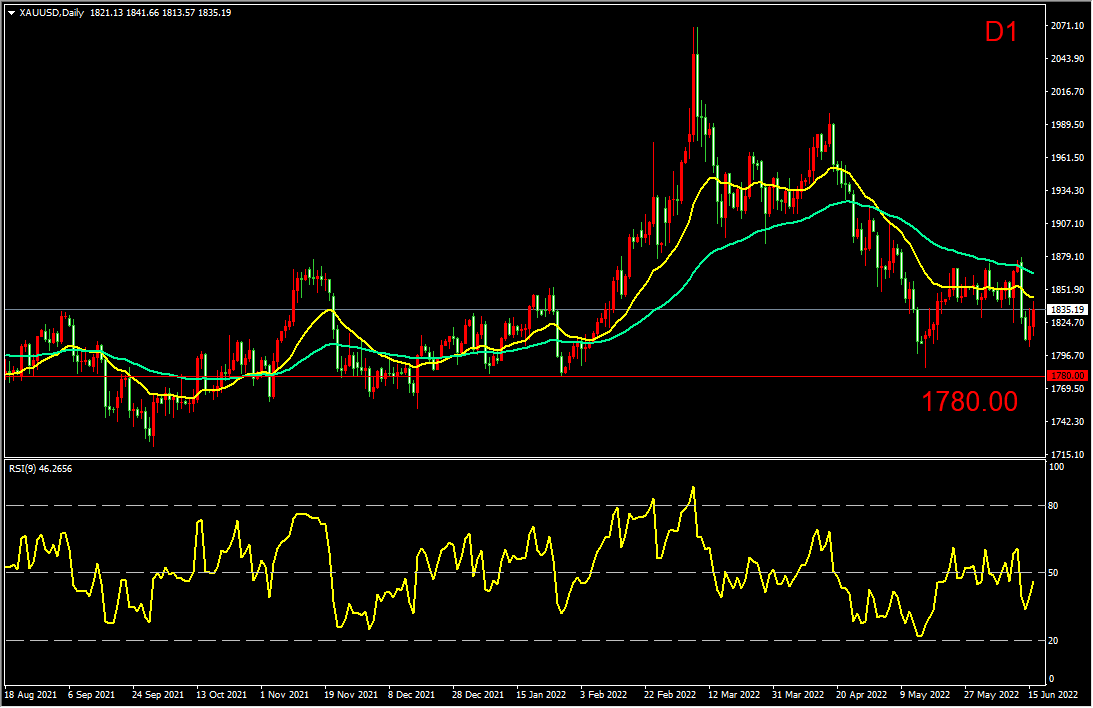Screen dimensions: 1093x708
Task: Select the XAUUSD,Daily chart title text
Action: [52, 13]
